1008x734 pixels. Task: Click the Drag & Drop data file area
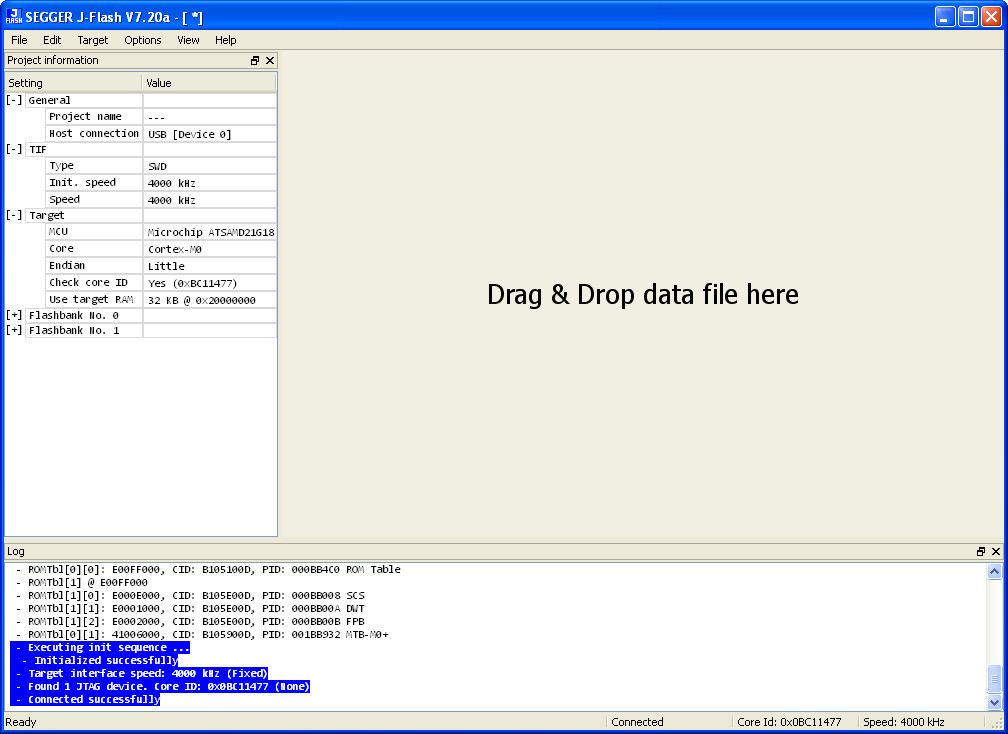coord(643,294)
